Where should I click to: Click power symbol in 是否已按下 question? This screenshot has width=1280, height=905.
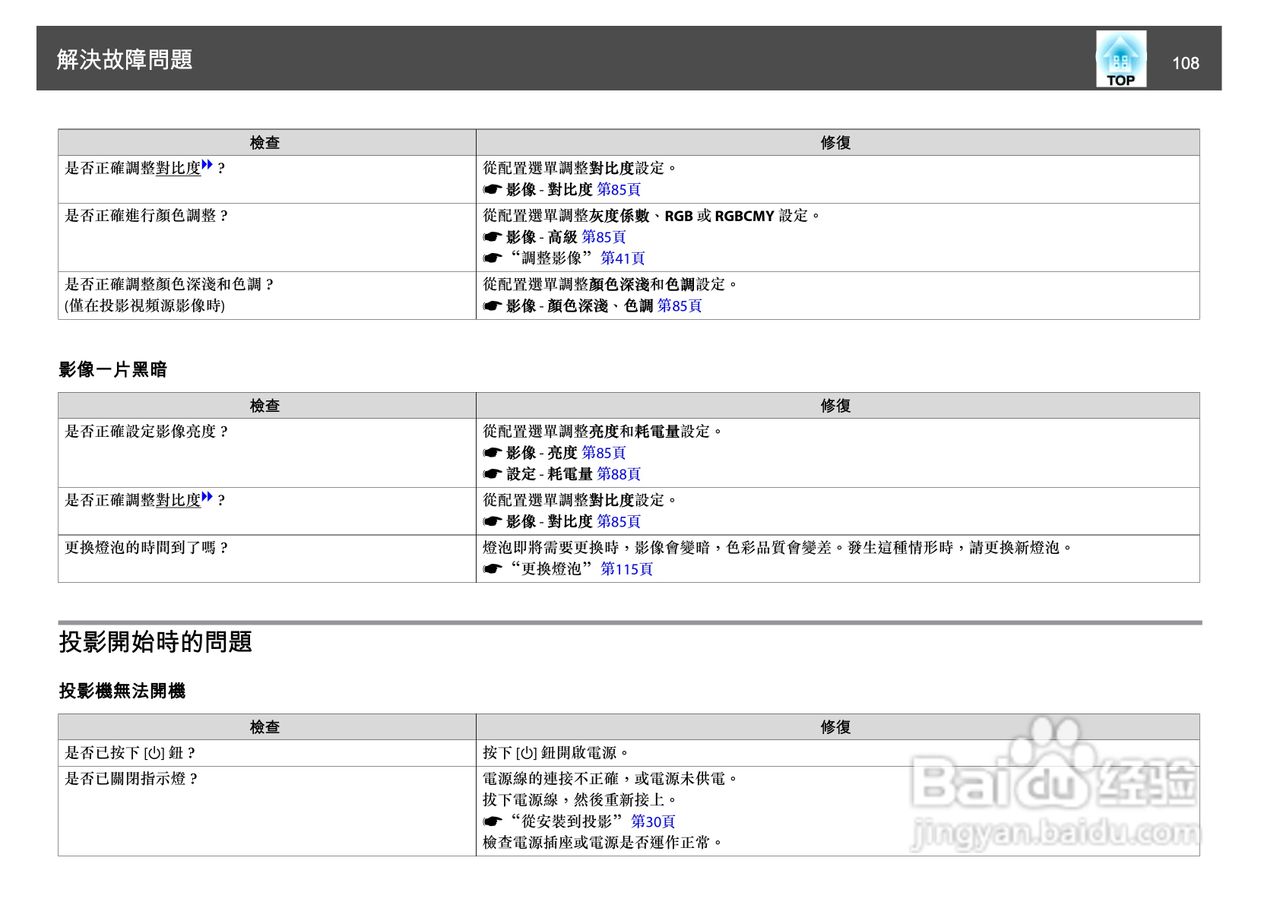[x=154, y=752]
